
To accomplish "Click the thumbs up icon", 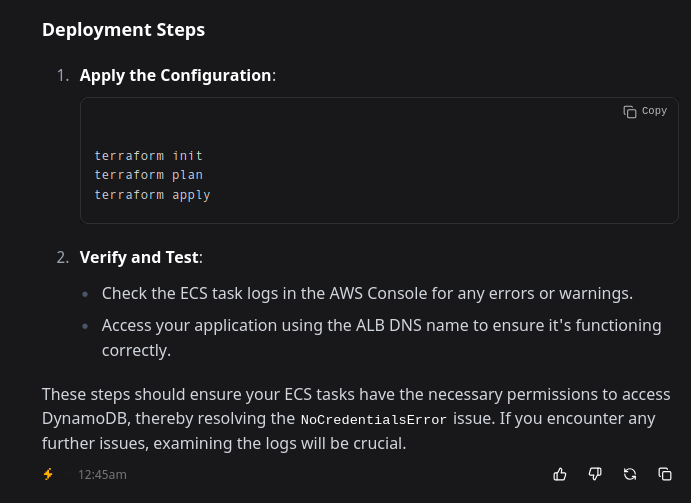I will coord(560,474).
